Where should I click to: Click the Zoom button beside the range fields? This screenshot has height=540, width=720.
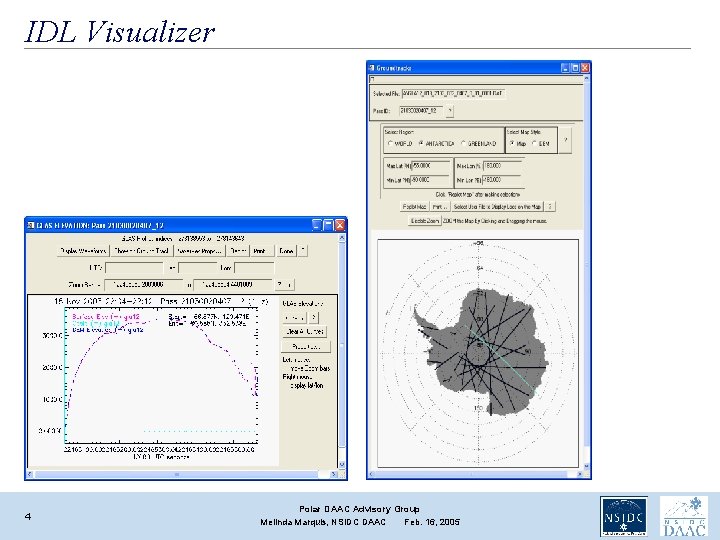point(284,285)
